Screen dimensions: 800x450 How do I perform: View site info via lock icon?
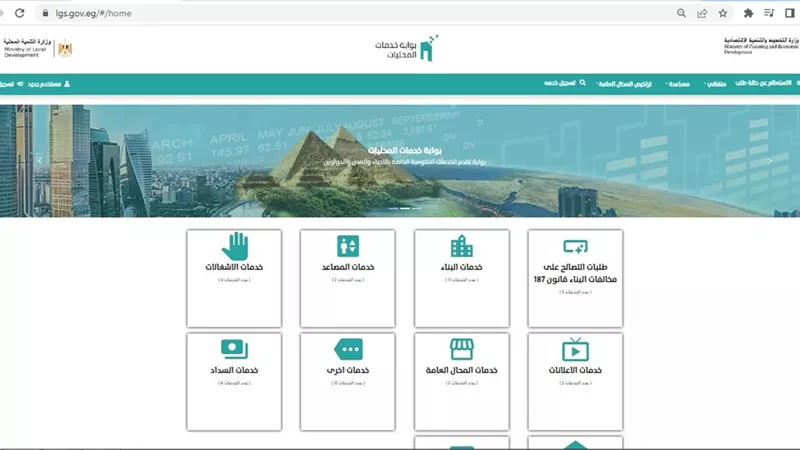click(45, 13)
